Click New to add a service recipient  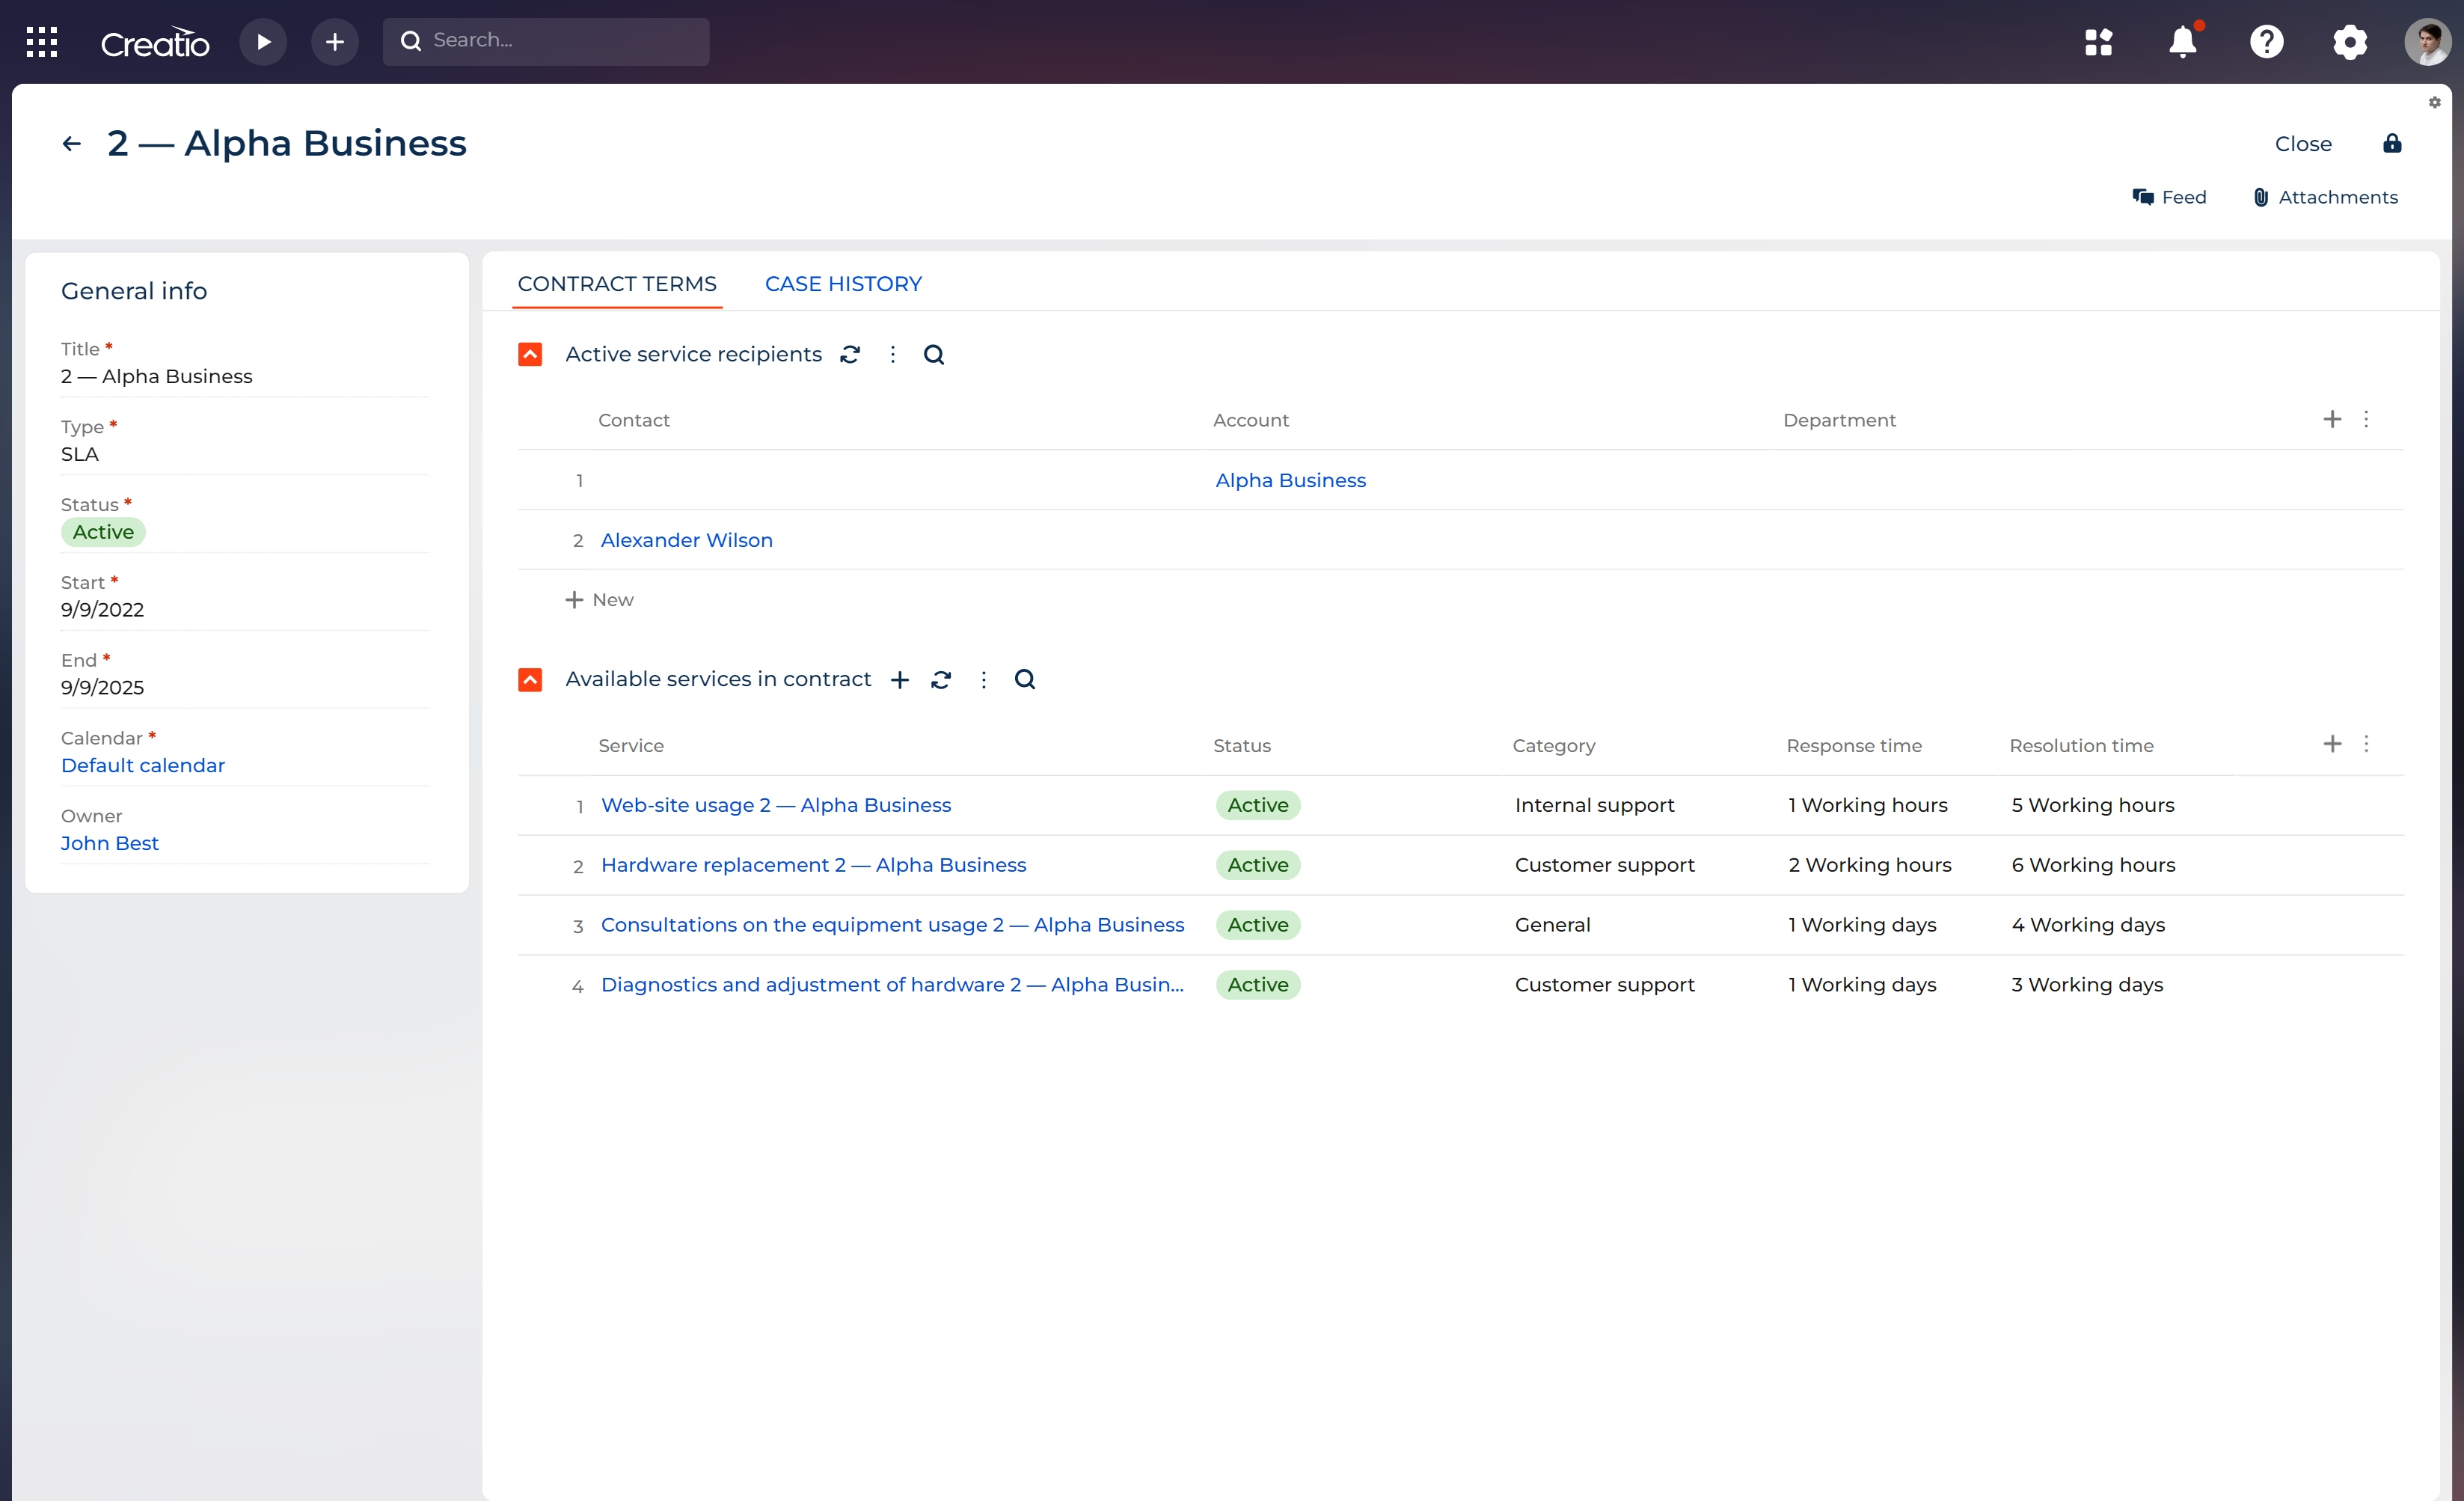[599, 599]
